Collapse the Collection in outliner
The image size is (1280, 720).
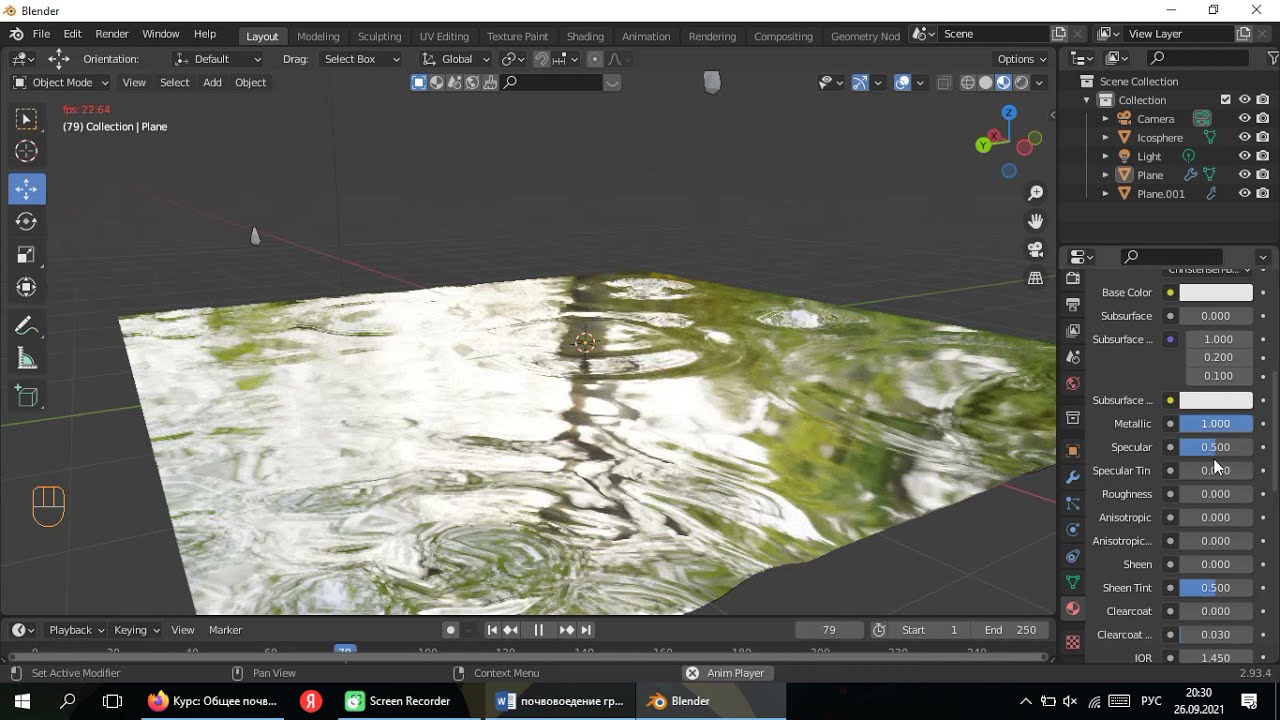pos(1087,100)
